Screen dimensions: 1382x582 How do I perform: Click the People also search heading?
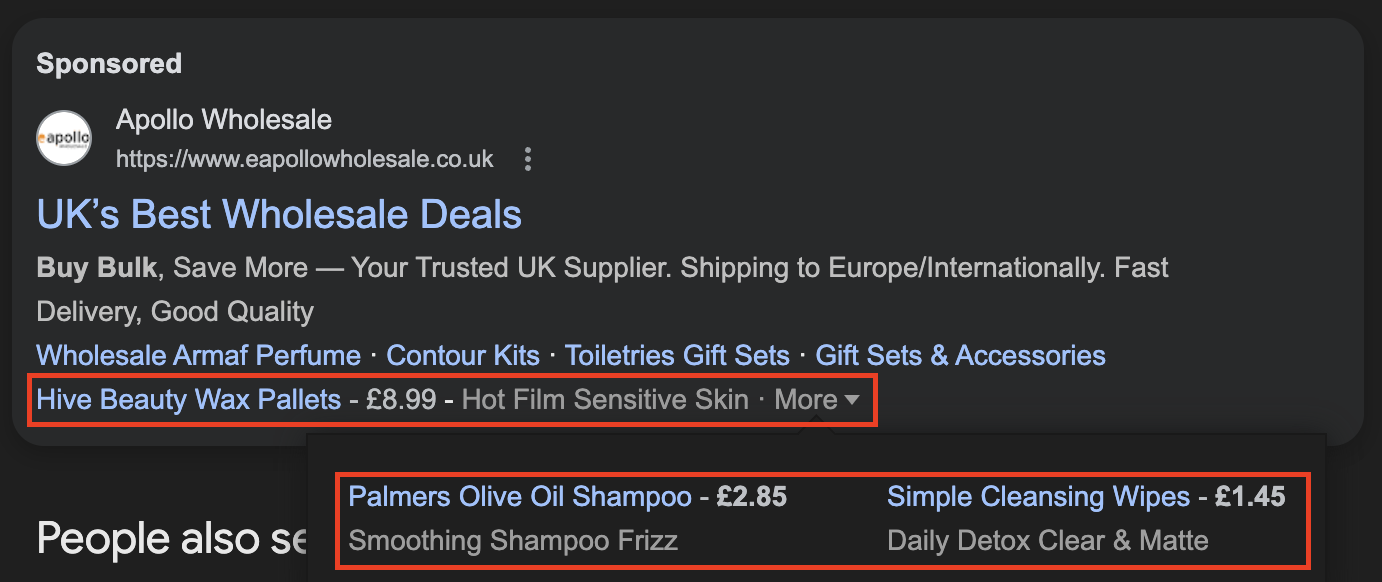pos(170,538)
